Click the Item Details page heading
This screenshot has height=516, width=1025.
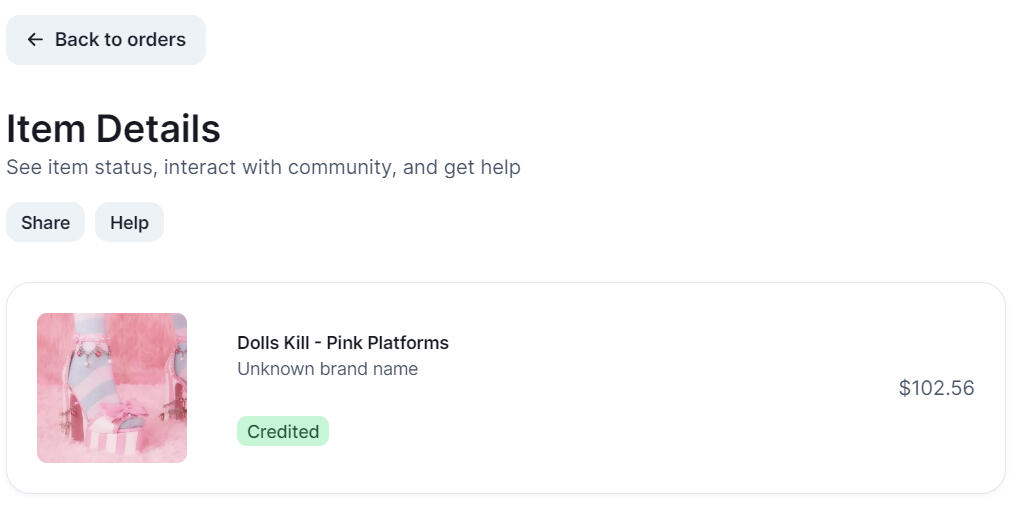[x=113, y=129]
